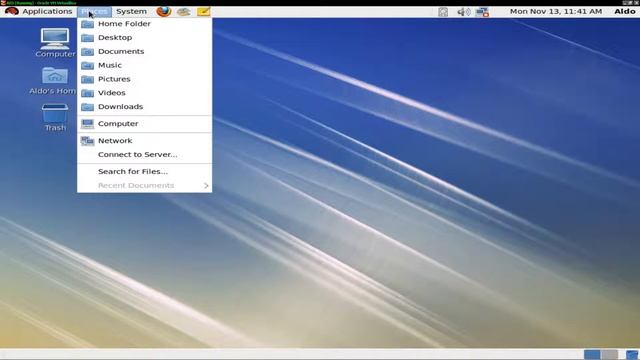Viewport: 640px width, 360px height.
Task: Open the yellow note-taking launcher icon
Action: click(203, 11)
